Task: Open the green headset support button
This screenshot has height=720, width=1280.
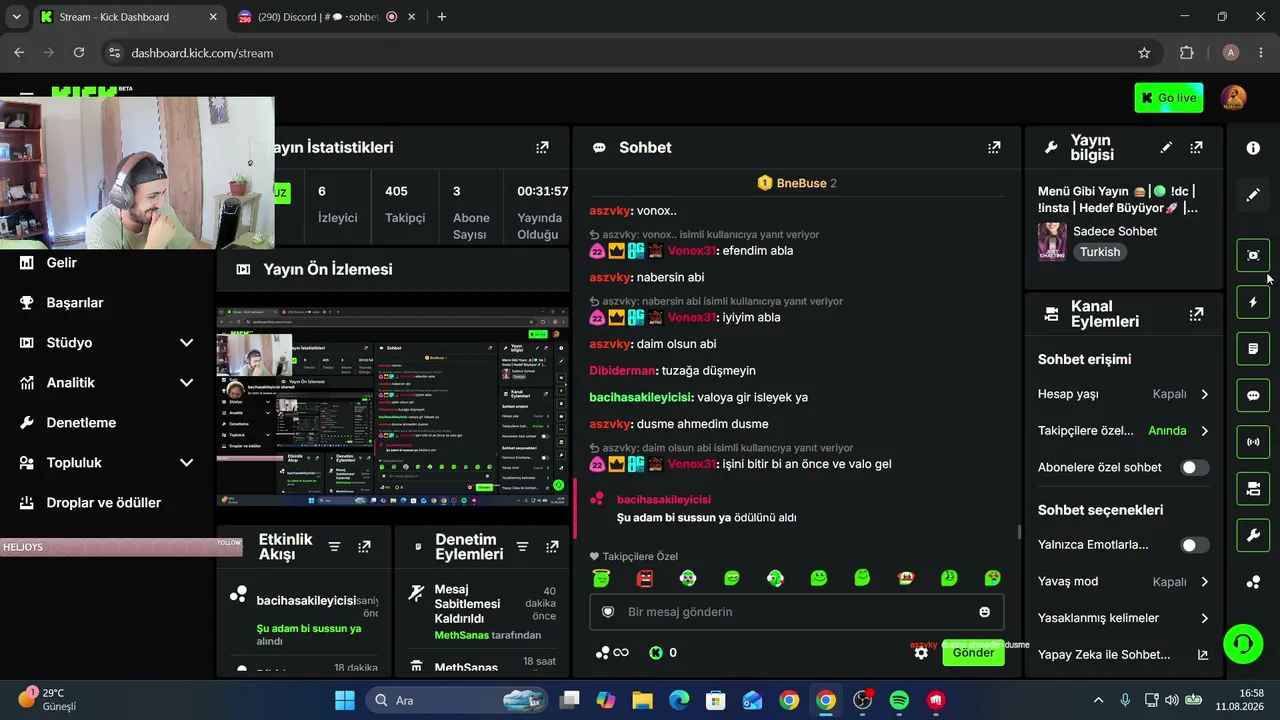Action: (x=1243, y=644)
